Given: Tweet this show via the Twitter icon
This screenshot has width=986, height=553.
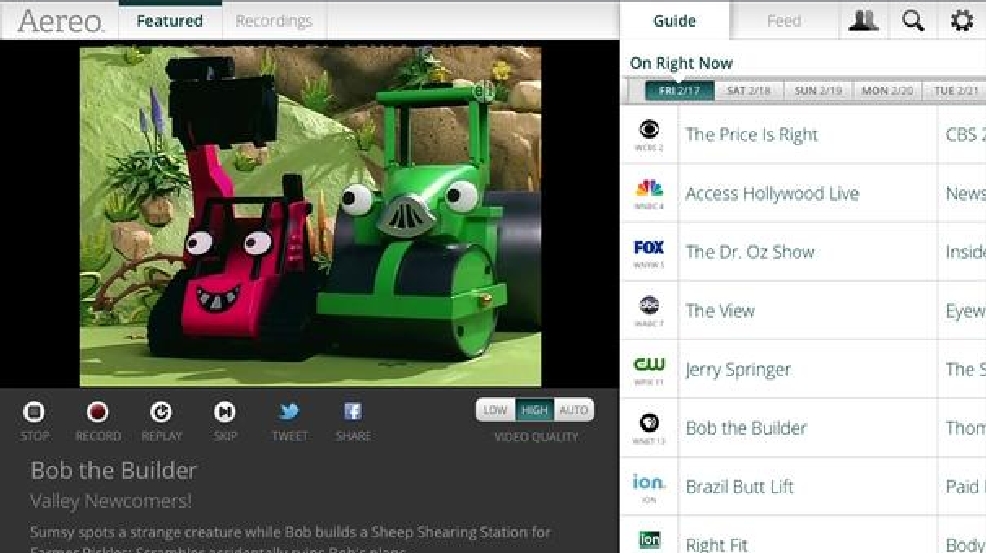Looking at the screenshot, I should pyautogui.click(x=289, y=412).
